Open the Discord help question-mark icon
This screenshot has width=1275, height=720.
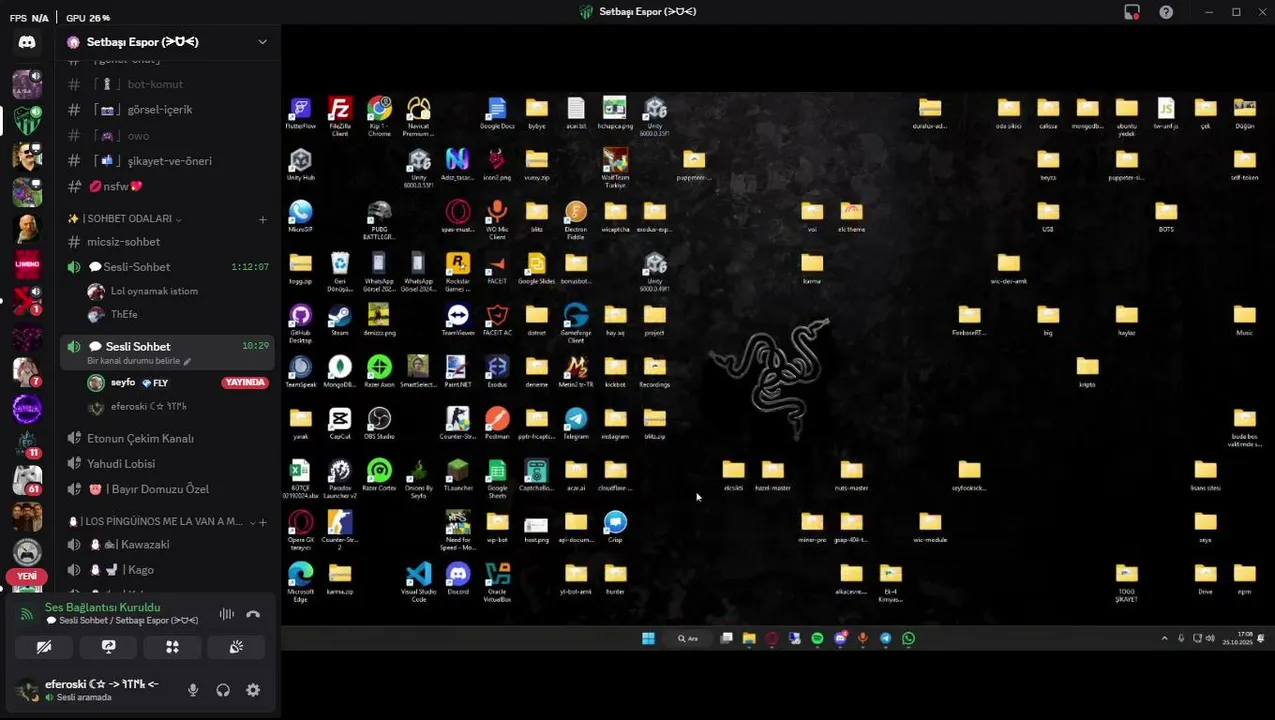1166,12
